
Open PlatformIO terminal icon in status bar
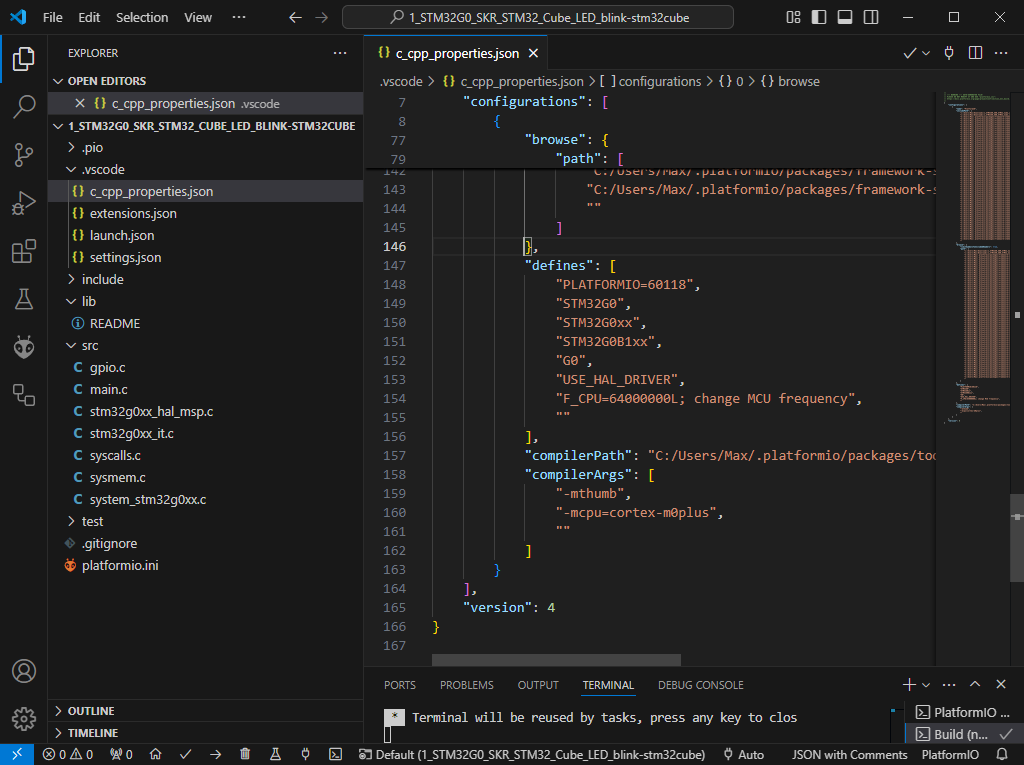click(x=335, y=755)
